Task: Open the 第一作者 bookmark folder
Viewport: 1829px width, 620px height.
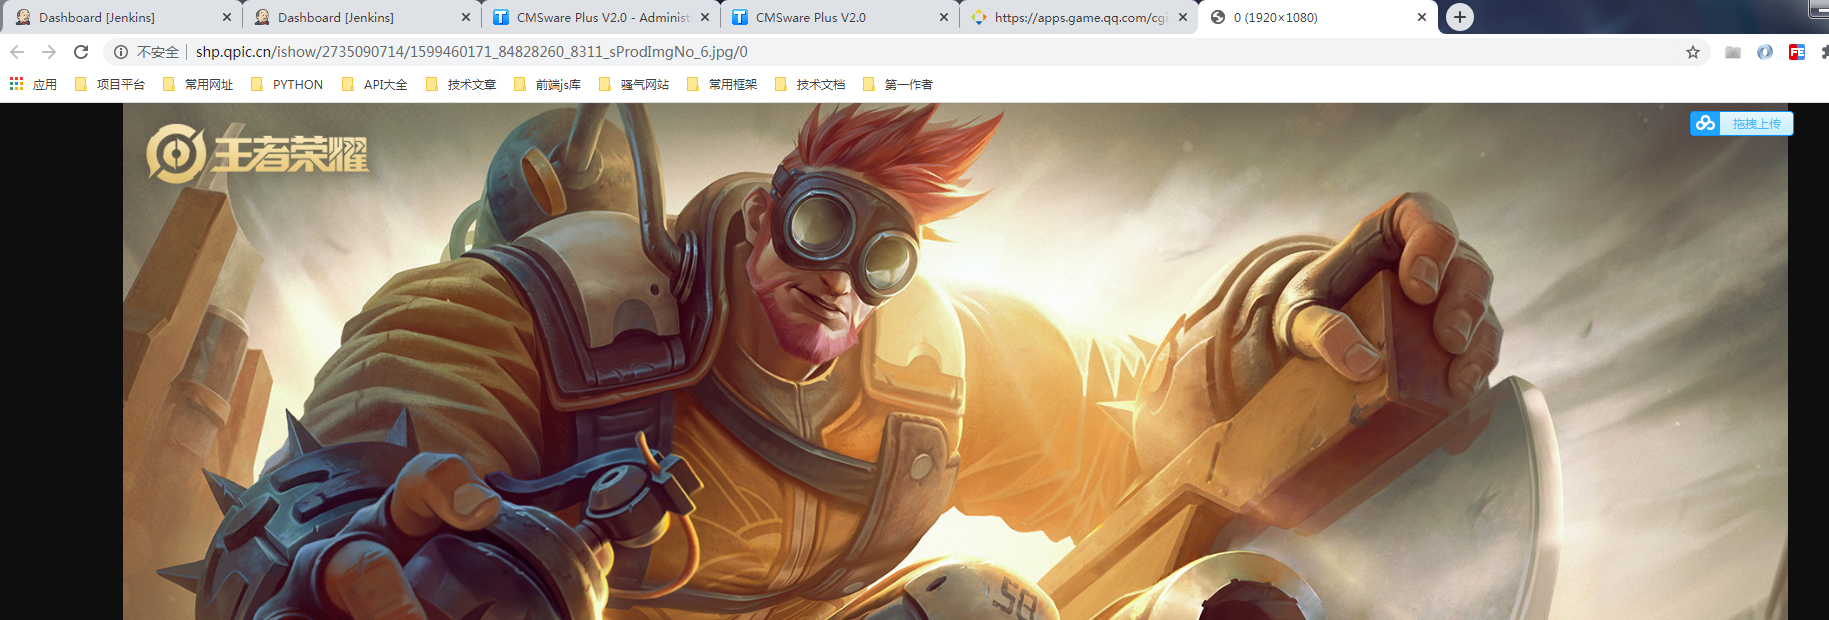Action: (x=898, y=84)
